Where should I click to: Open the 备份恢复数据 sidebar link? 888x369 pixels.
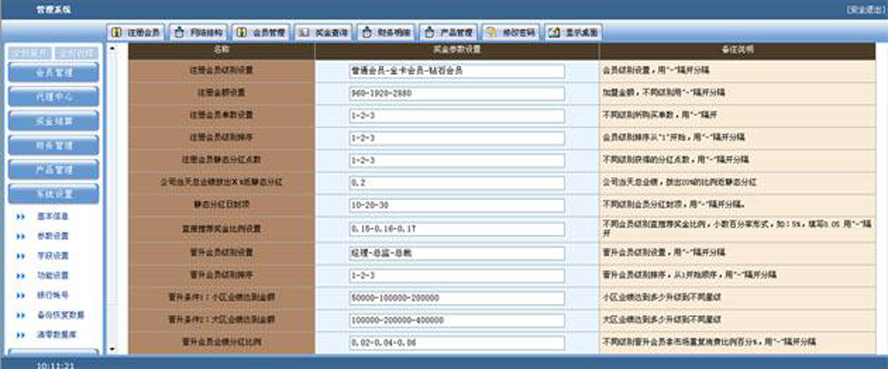click(61, 315)
